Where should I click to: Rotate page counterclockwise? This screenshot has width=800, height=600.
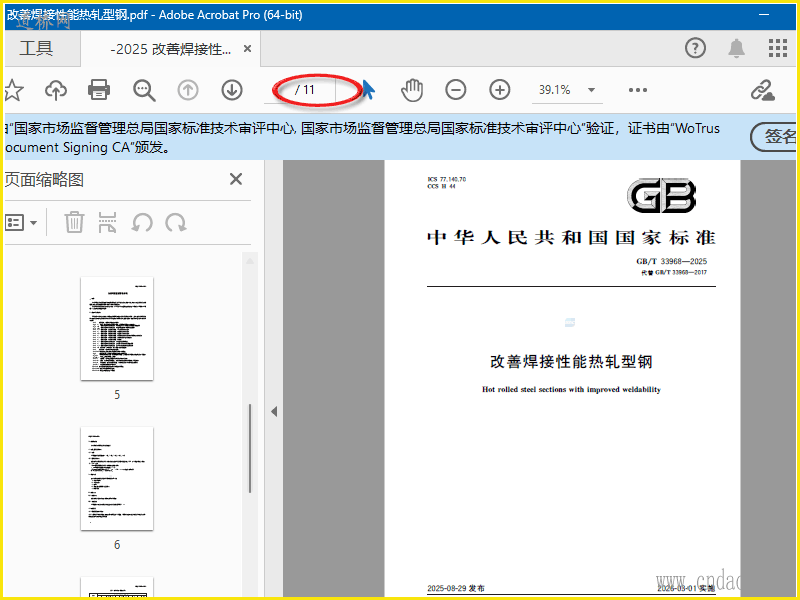(142, 223)
